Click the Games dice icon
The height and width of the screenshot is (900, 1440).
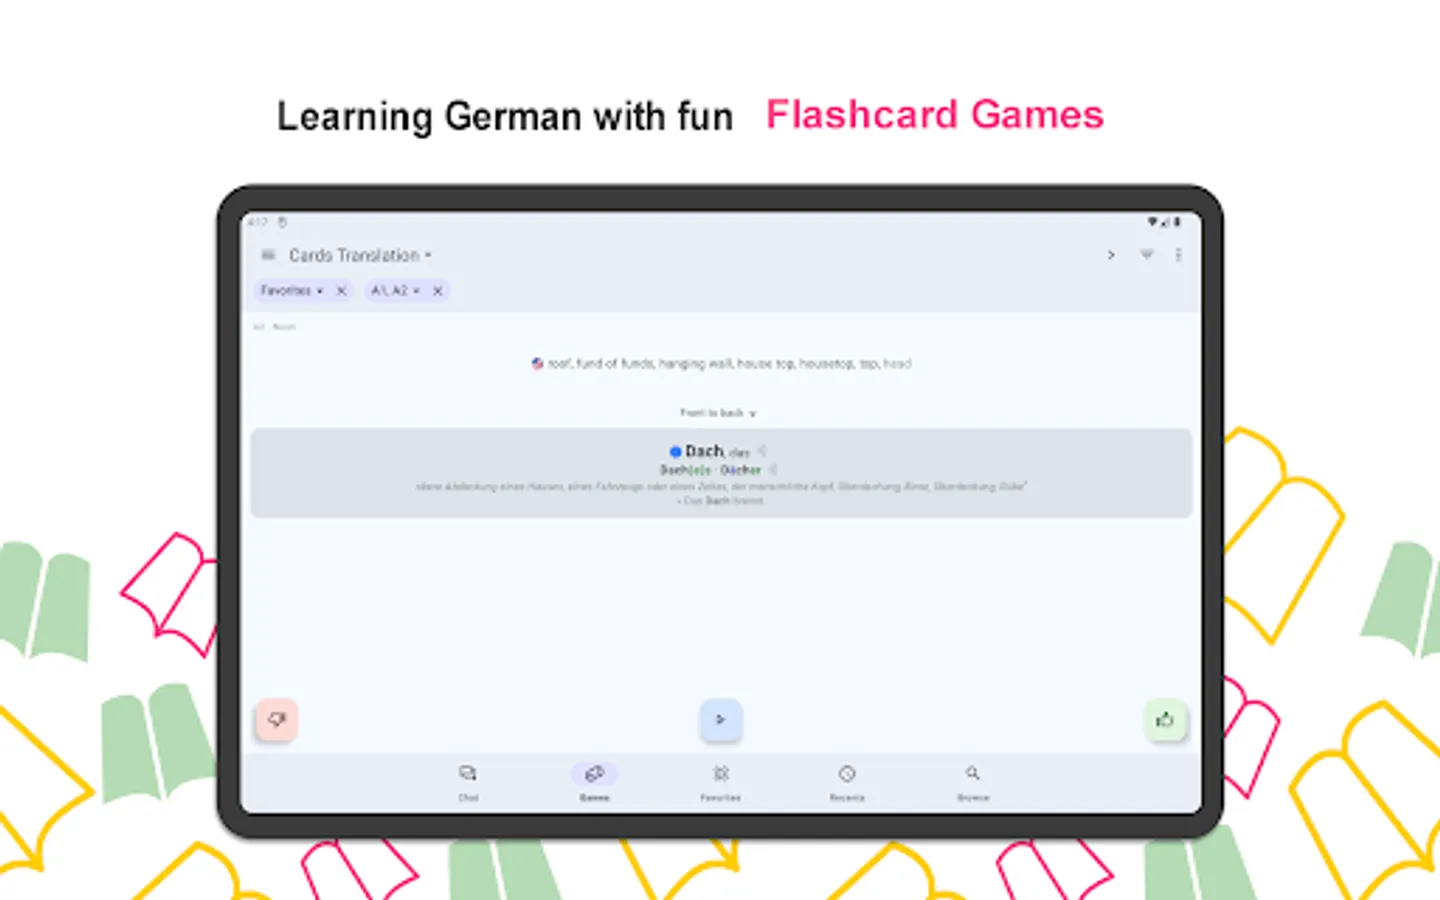click(x=595, y=772)
